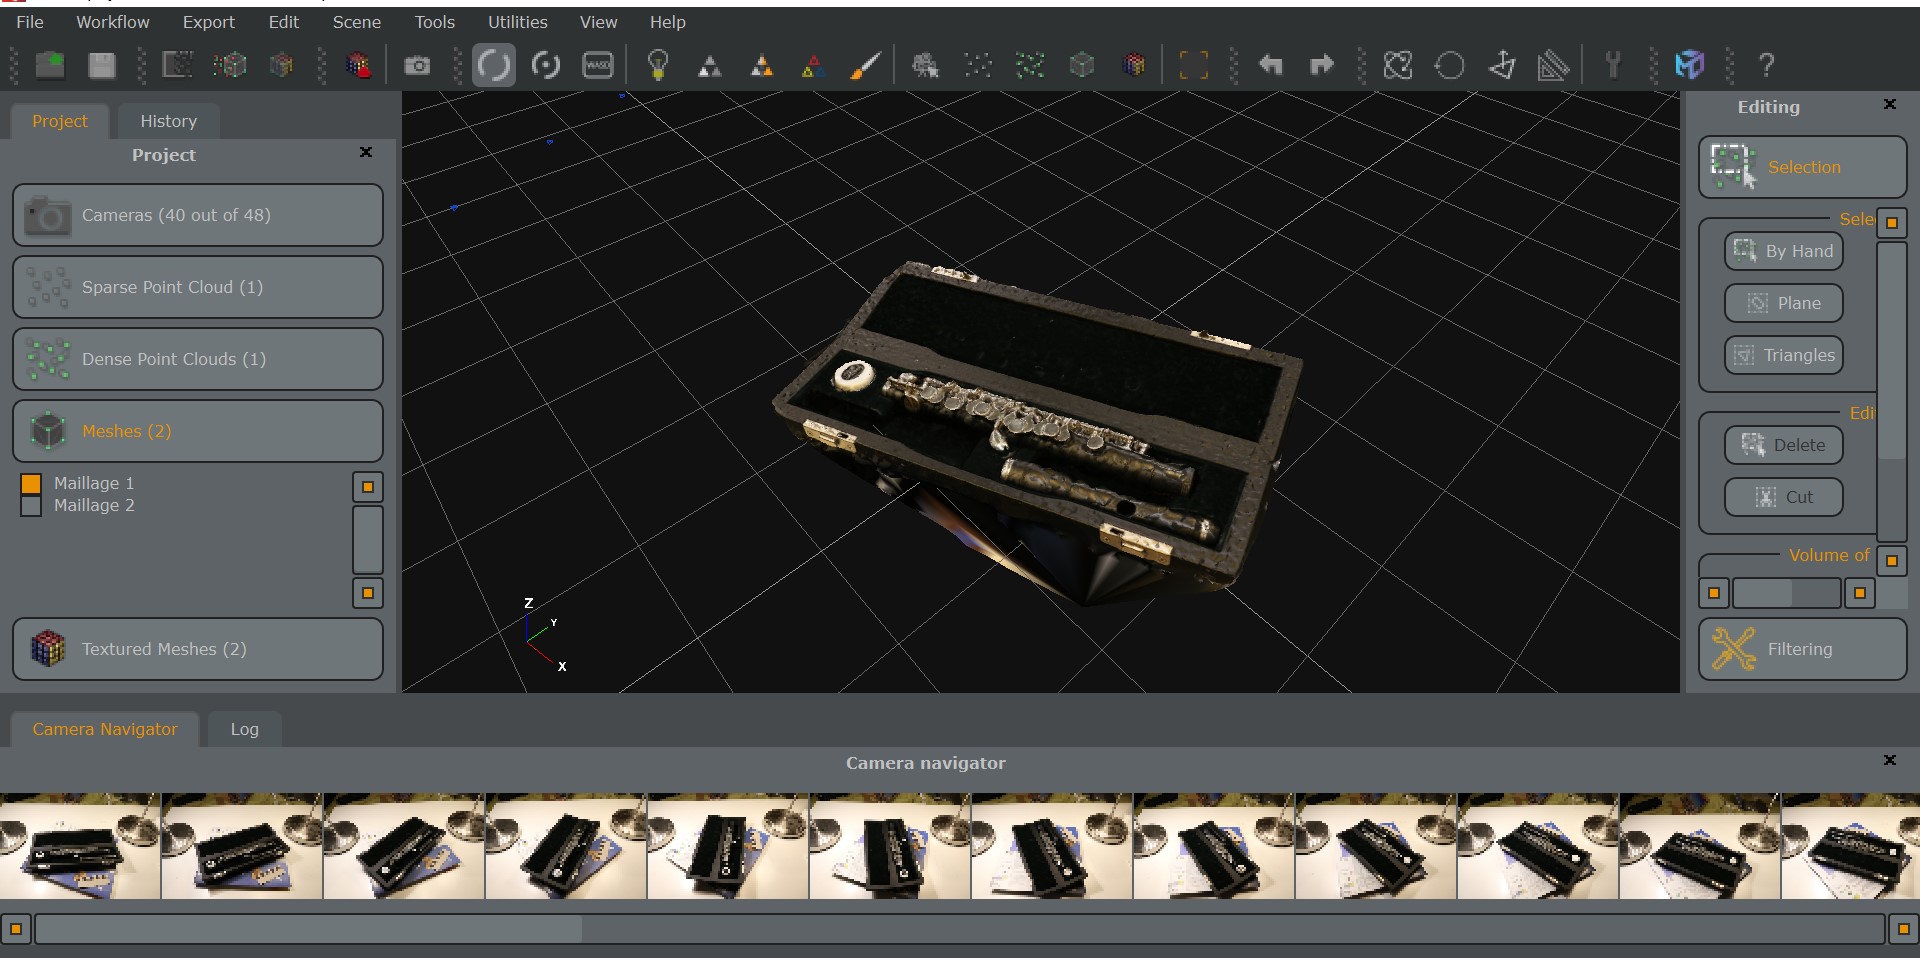Pick the paintbrush tool in the toolbar
This screenshot has width=1920, height=958.
[864, 66]
